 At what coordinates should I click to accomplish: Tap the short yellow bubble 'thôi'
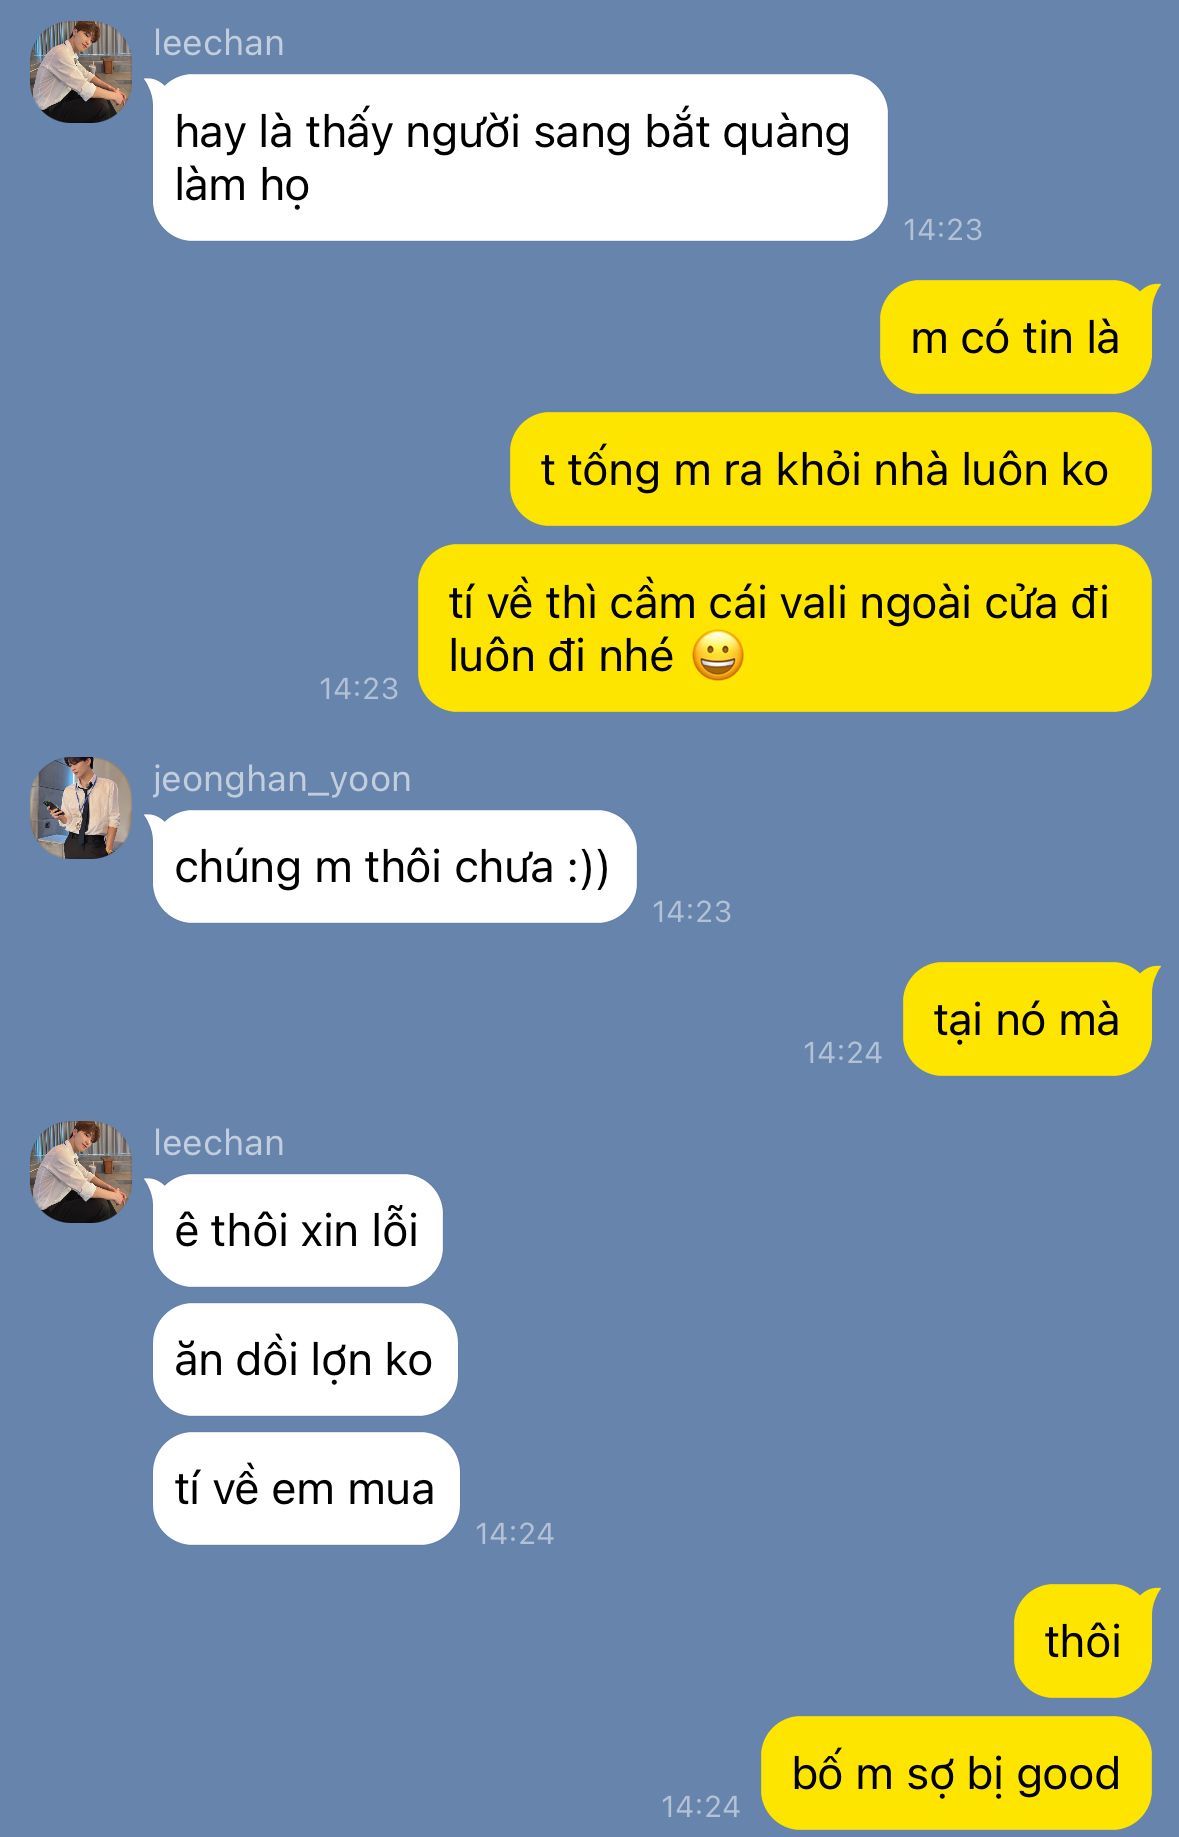(x=1083, y=1641)
